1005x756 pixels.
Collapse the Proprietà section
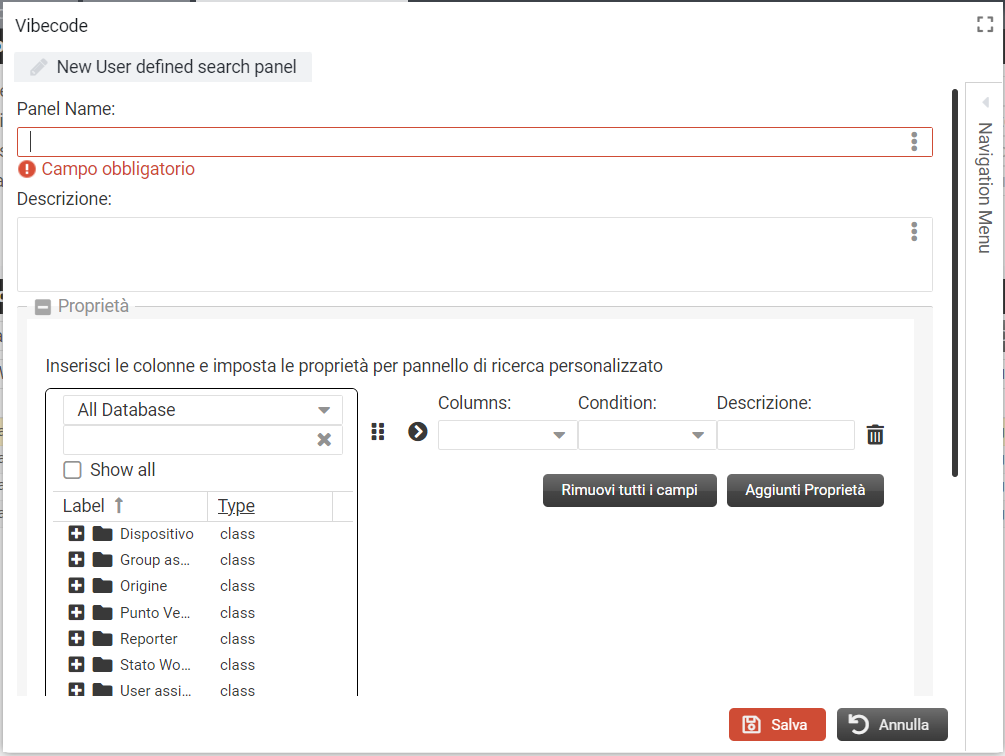(43, 307)
